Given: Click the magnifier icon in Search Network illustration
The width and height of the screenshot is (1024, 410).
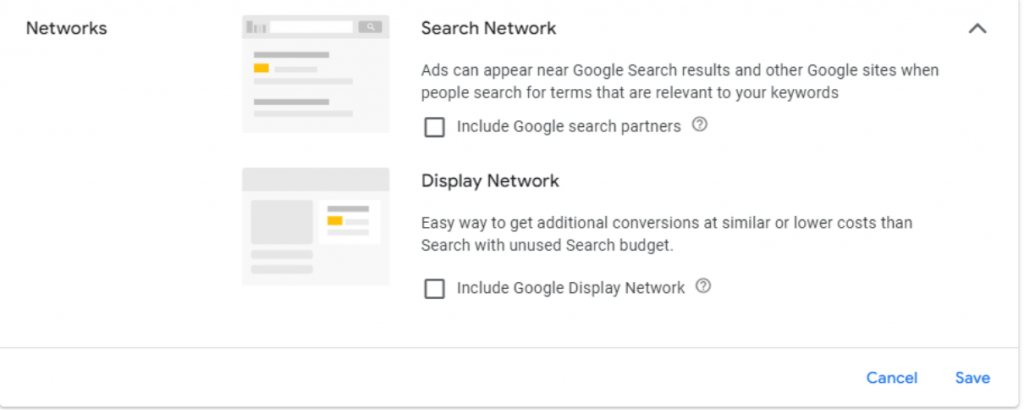Looking at the screenshot, I should tap(370, 27).
